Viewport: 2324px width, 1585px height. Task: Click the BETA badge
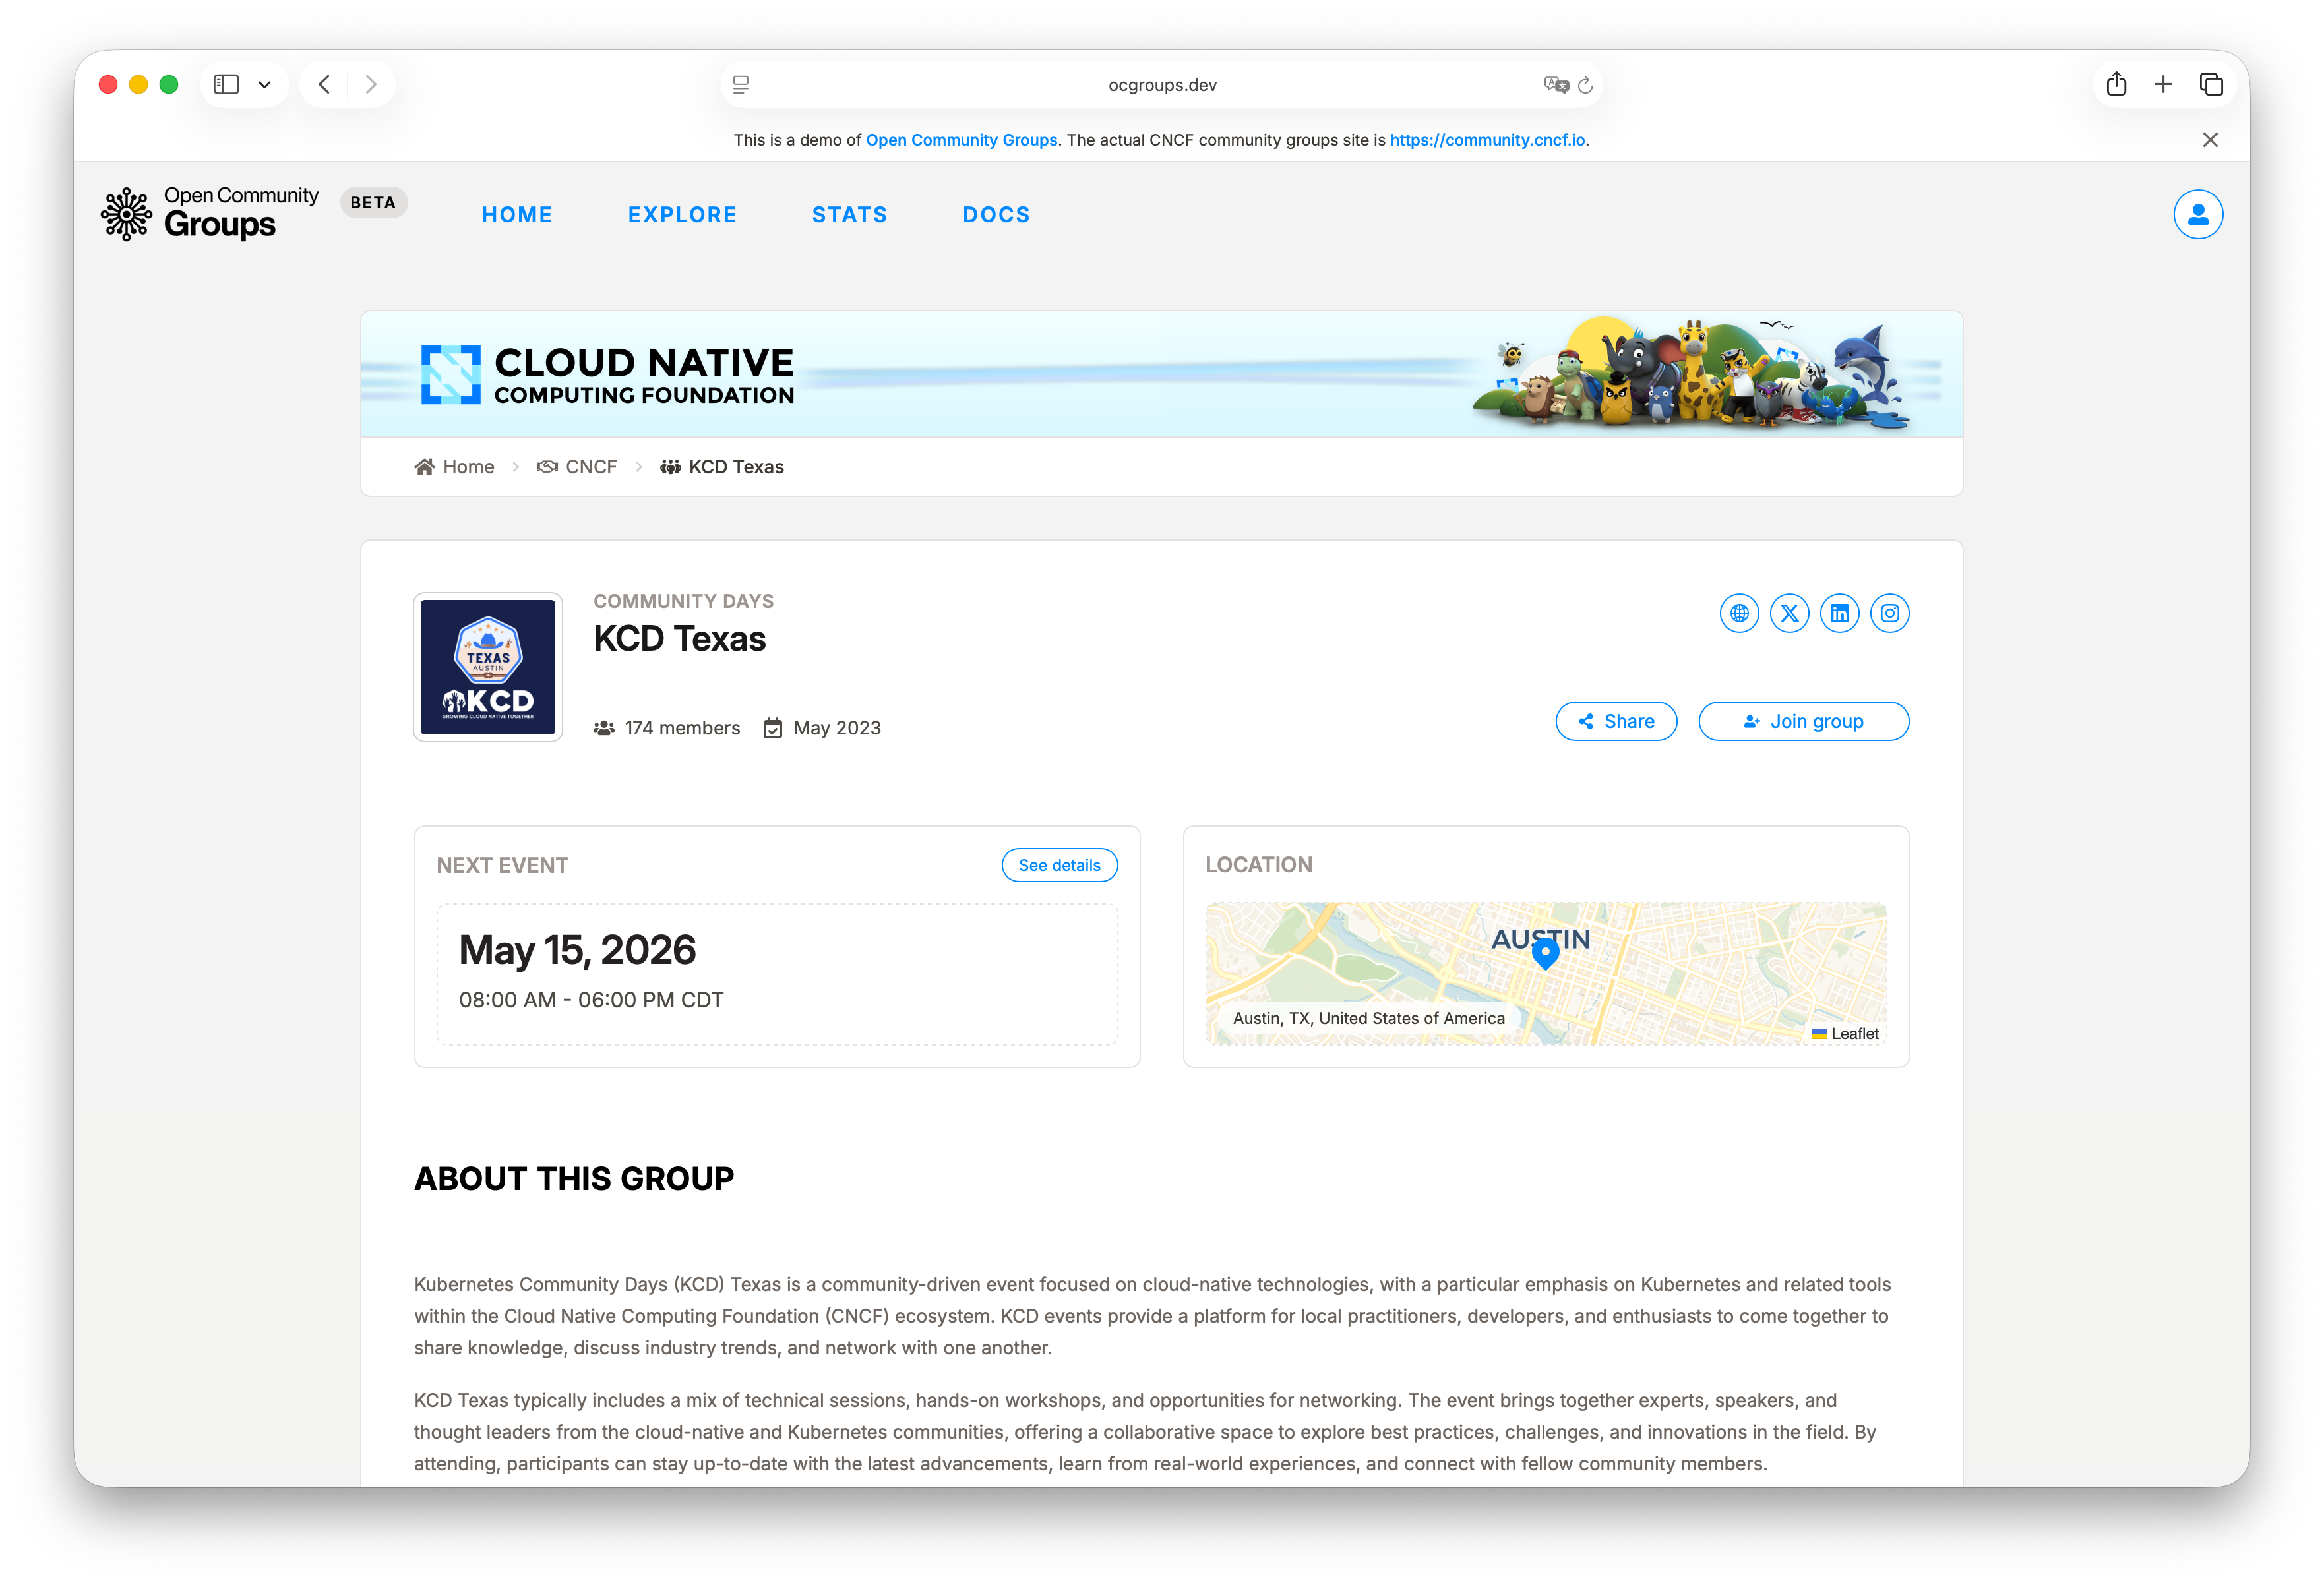point(373,202)
